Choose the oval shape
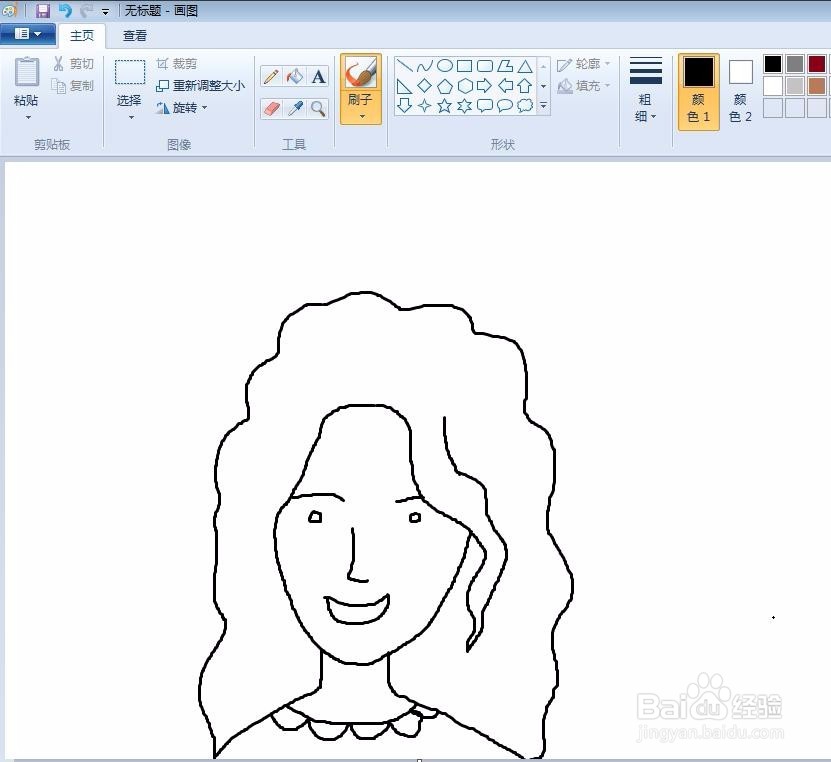Image resolution: width=831 pixels, height=762 pixels. click(x=445, y=66)
